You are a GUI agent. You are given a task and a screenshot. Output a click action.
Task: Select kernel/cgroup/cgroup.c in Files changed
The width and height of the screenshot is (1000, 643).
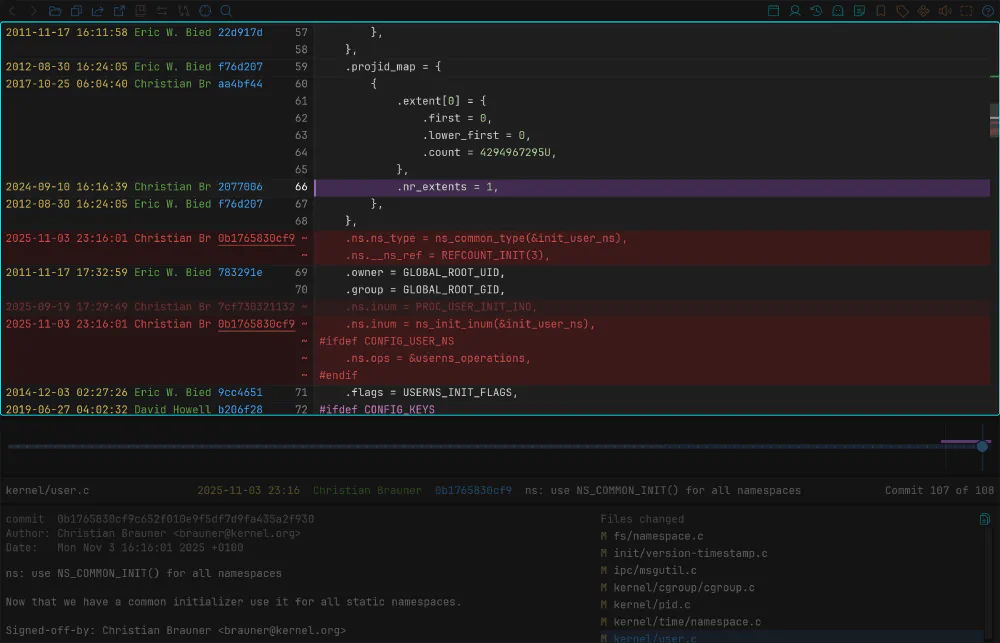684,588
